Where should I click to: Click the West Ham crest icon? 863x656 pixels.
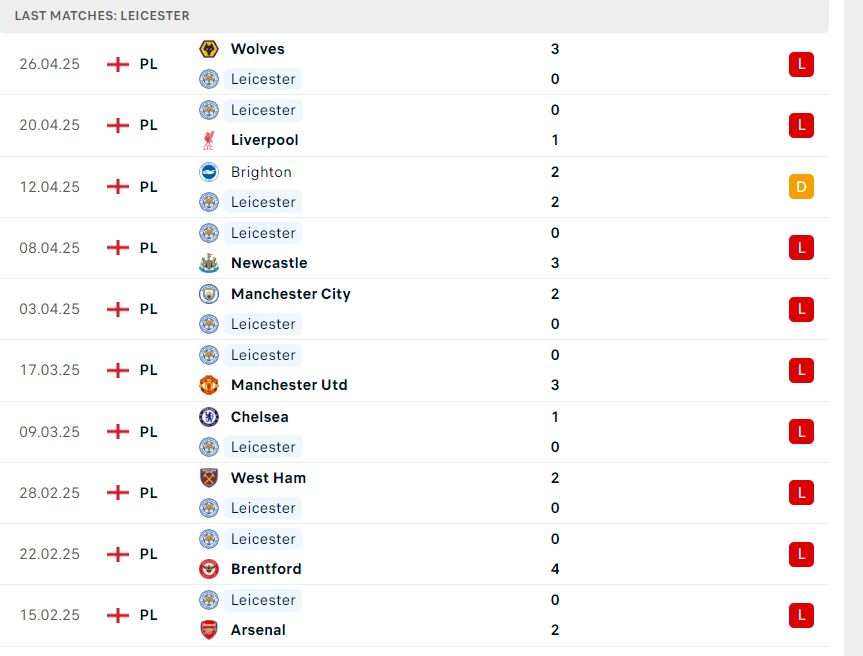click(209, 478)
